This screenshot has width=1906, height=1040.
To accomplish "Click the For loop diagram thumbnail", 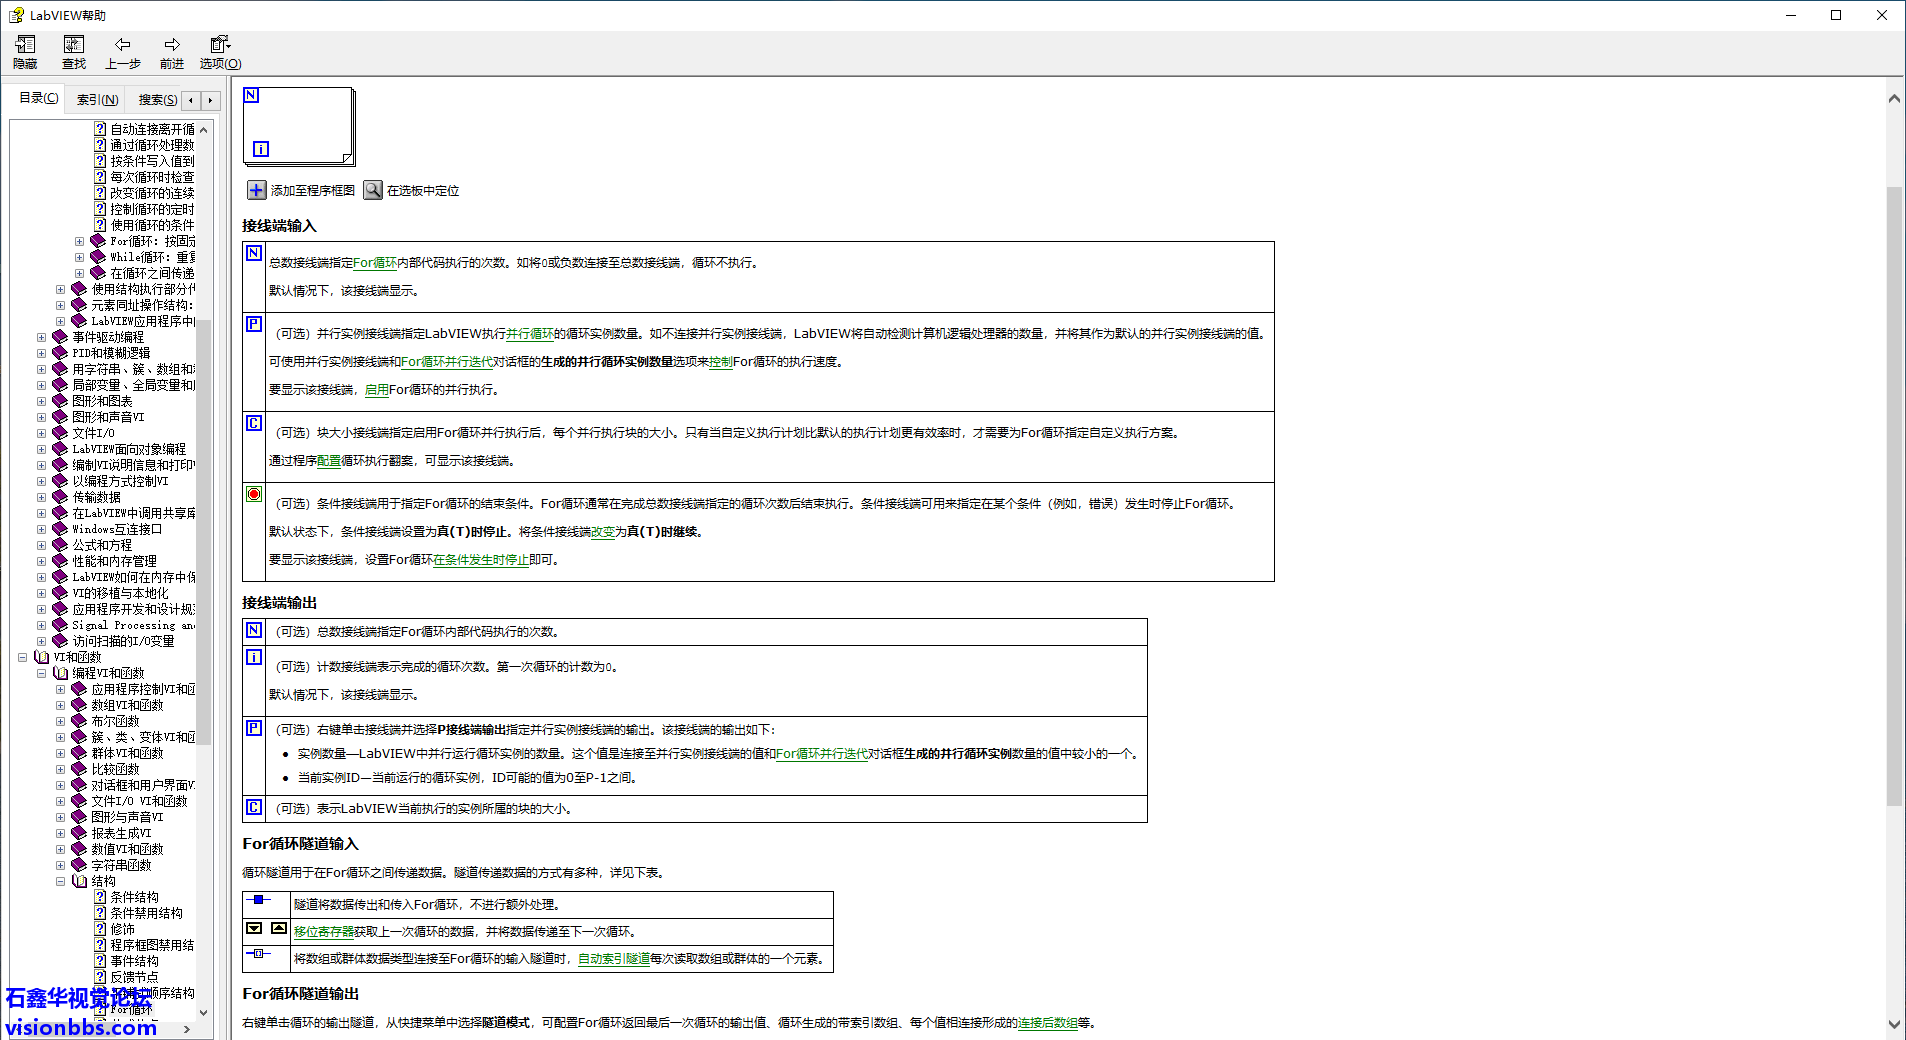I will pyautogui.click(x=298, y=126).
